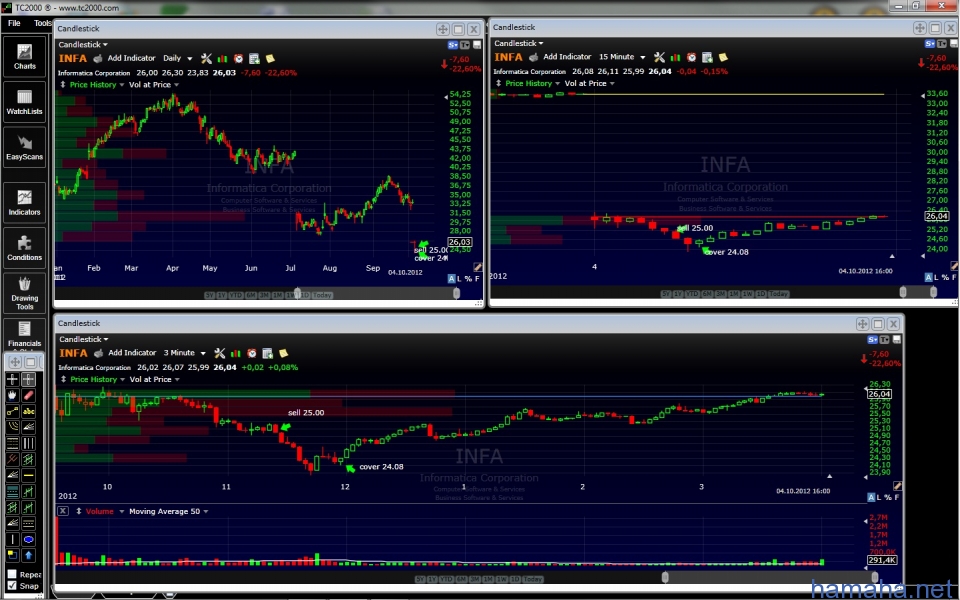The width and height of the screenshot is (960, 600).
Task: Open Candlestick dropdown in the Daily chart
Action: 83,45
